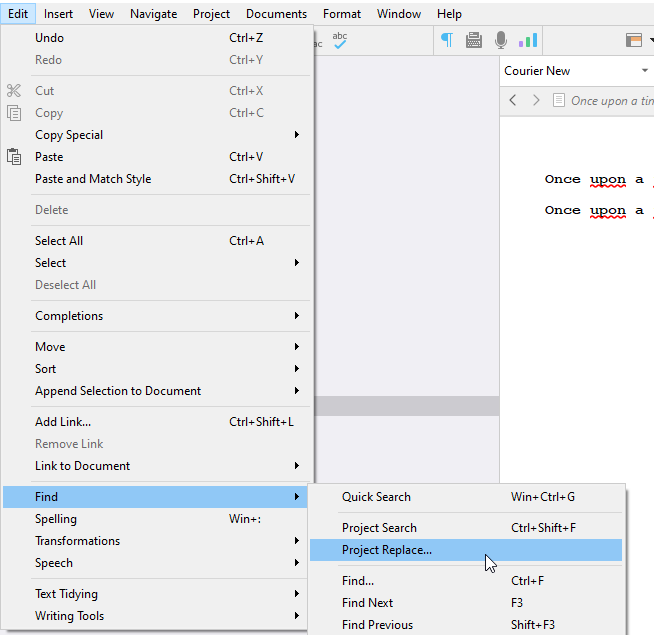This screenshot has height=635, width=654.
Task: Click the typewriter compose mode icon
Action: click(x=473, y=40)
